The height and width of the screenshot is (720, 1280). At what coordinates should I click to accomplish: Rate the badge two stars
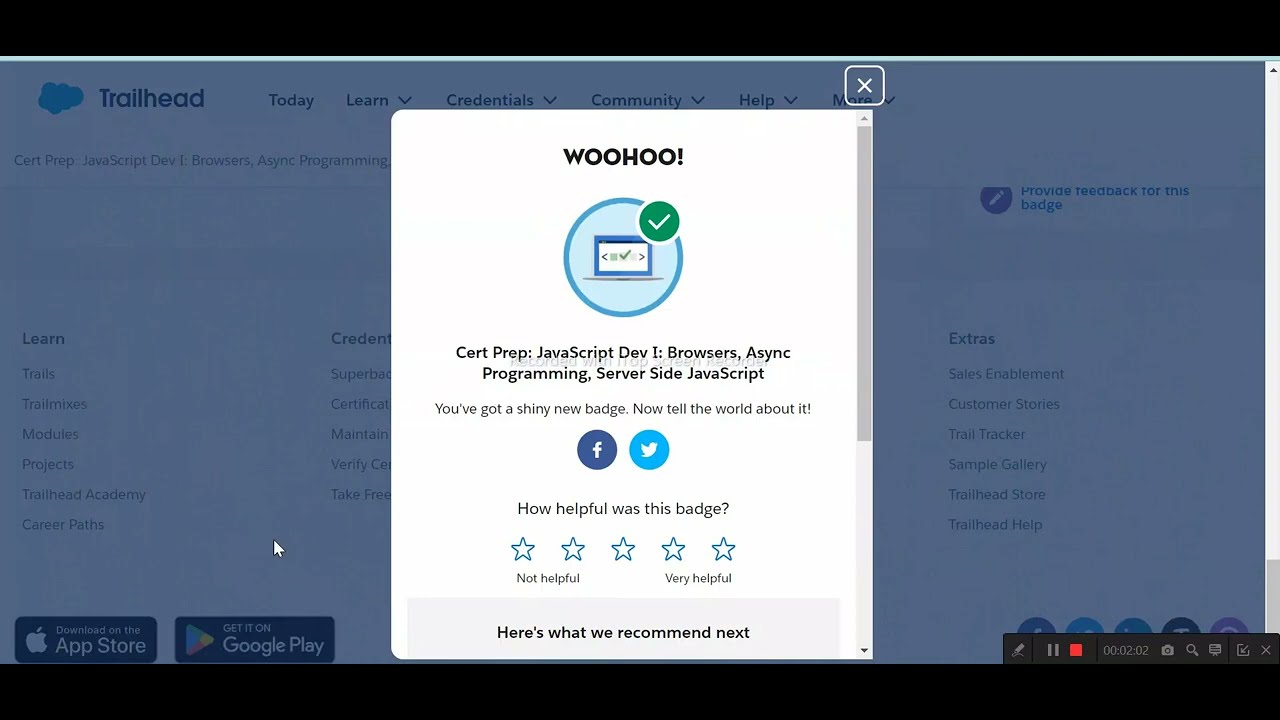(x=573, y=549)
